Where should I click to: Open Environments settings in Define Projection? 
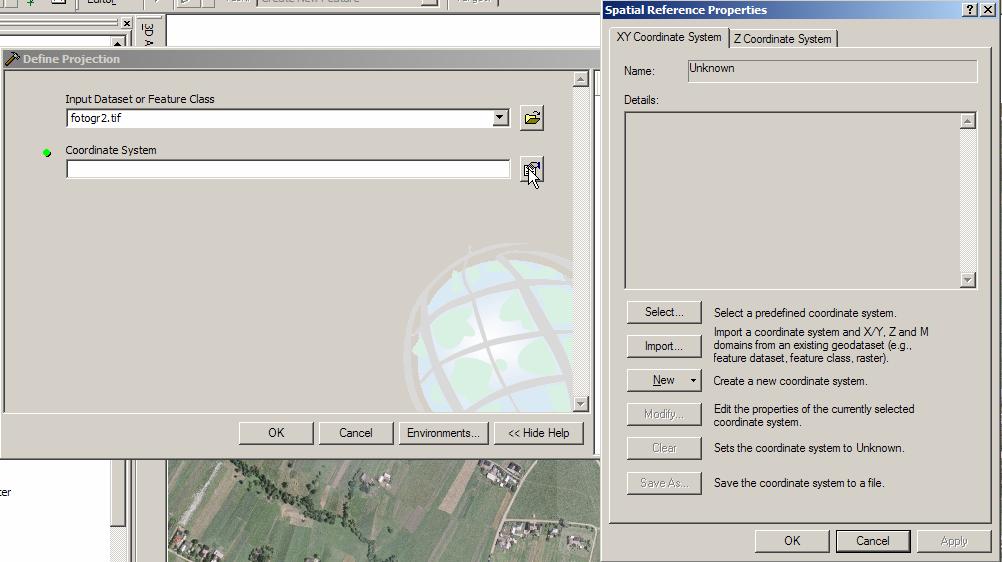click(443, 433)
